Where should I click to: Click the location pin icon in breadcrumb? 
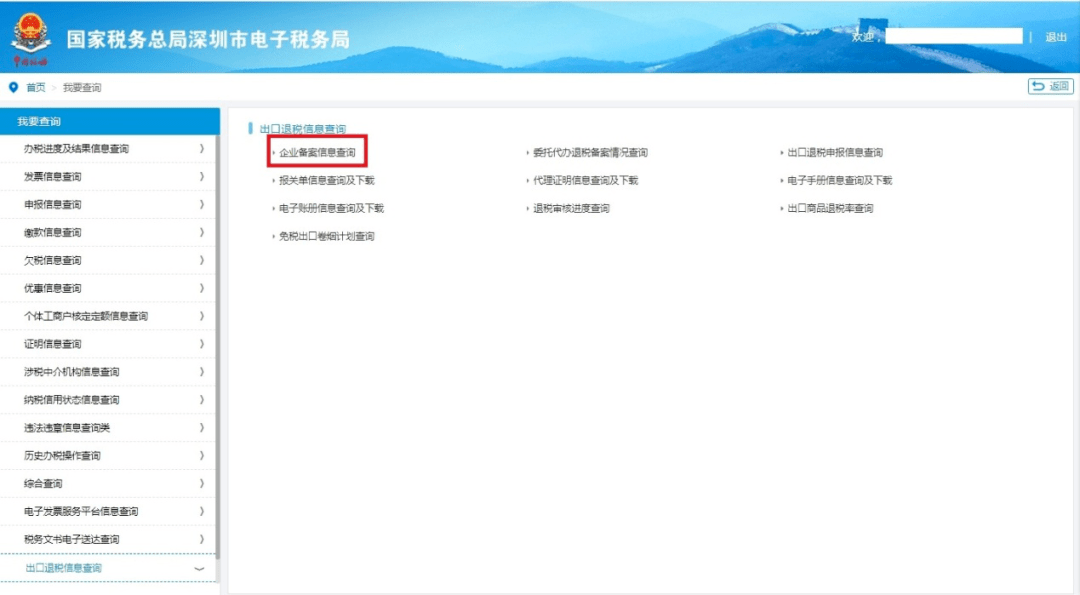click(x=14, y=87)
